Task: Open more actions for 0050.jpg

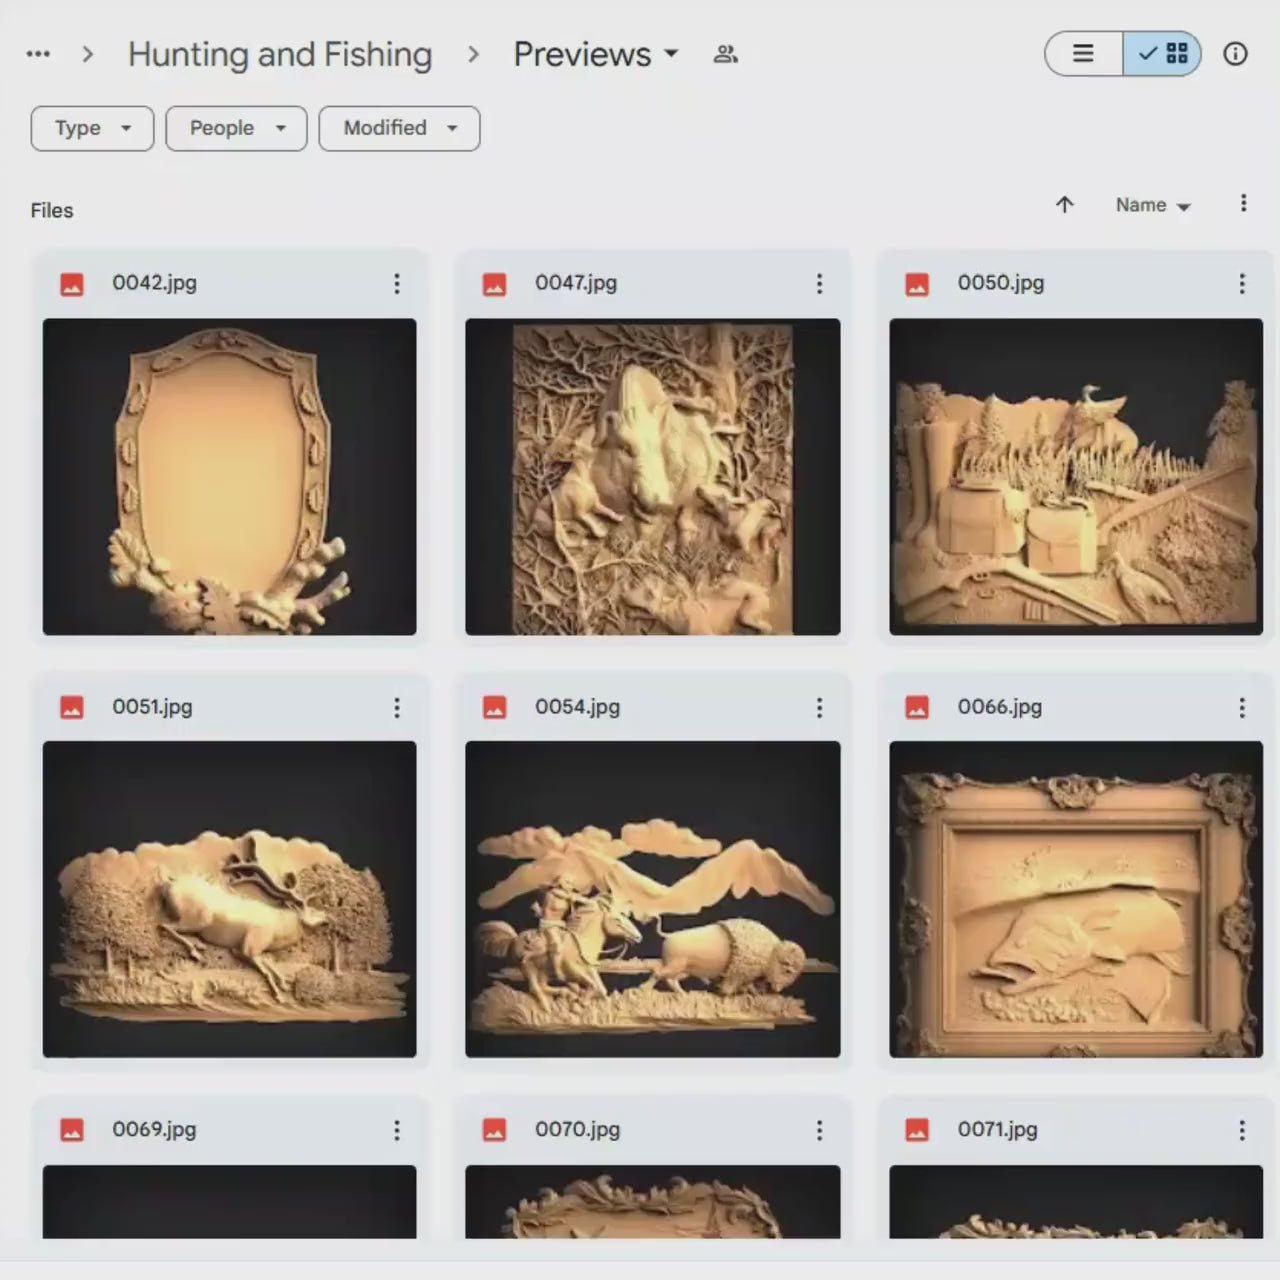Action: [x=1242, y=284]
